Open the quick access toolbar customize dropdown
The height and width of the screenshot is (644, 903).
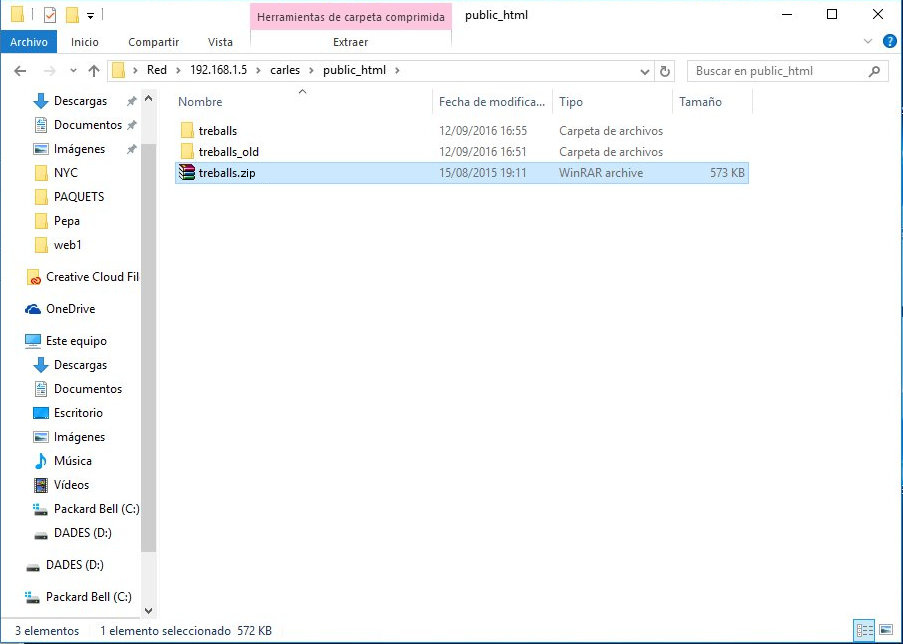click(90, 16)
